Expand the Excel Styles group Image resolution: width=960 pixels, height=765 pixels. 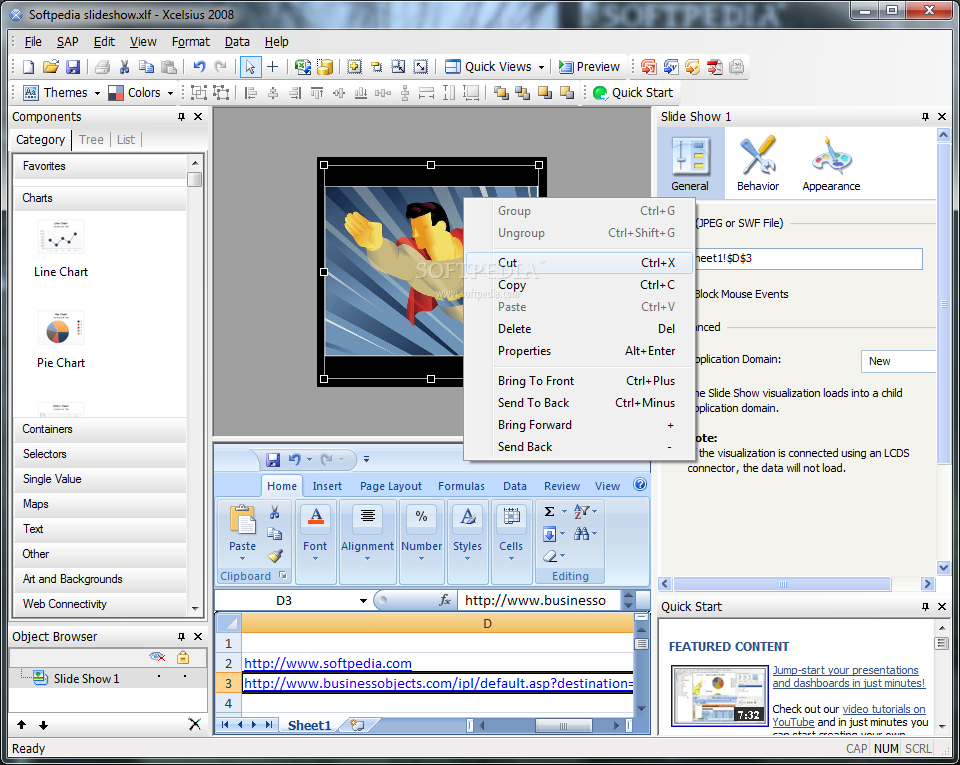pyautogui.click(x=467, y=558)
